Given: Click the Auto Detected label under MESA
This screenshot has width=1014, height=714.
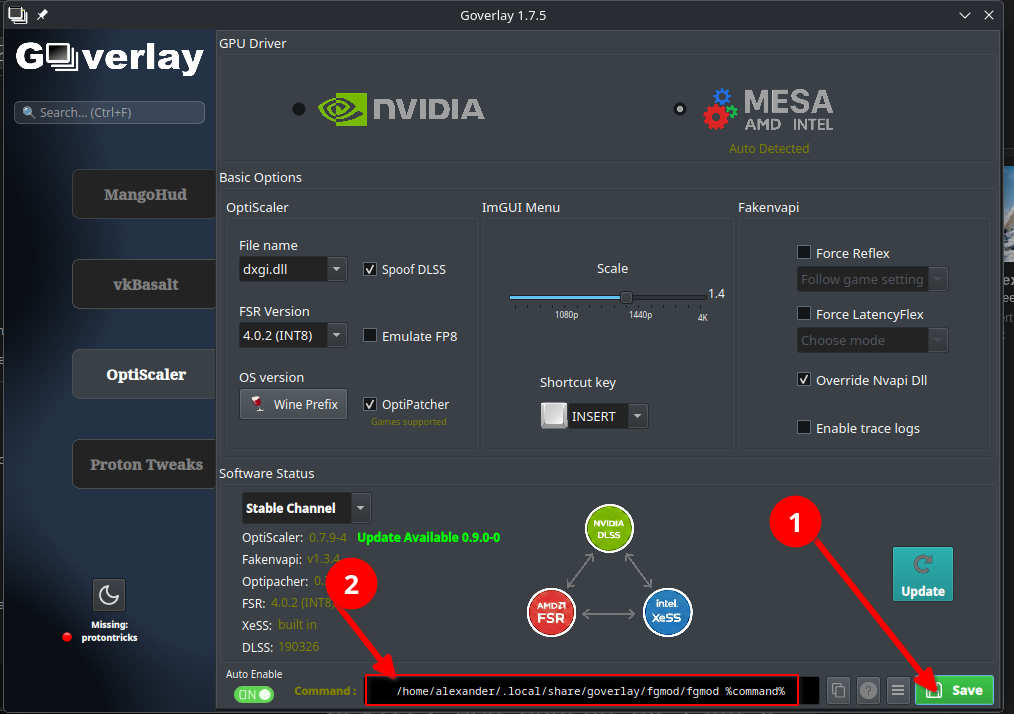Looking at the screenshot, I should click(769, 149).
